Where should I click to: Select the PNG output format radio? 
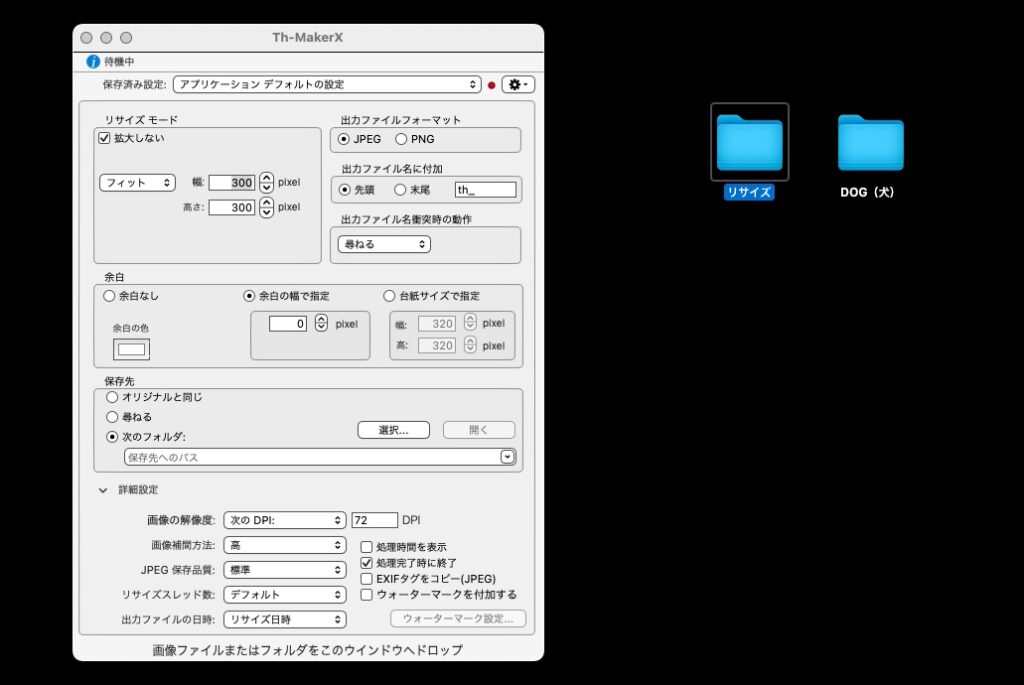[402, 139]
